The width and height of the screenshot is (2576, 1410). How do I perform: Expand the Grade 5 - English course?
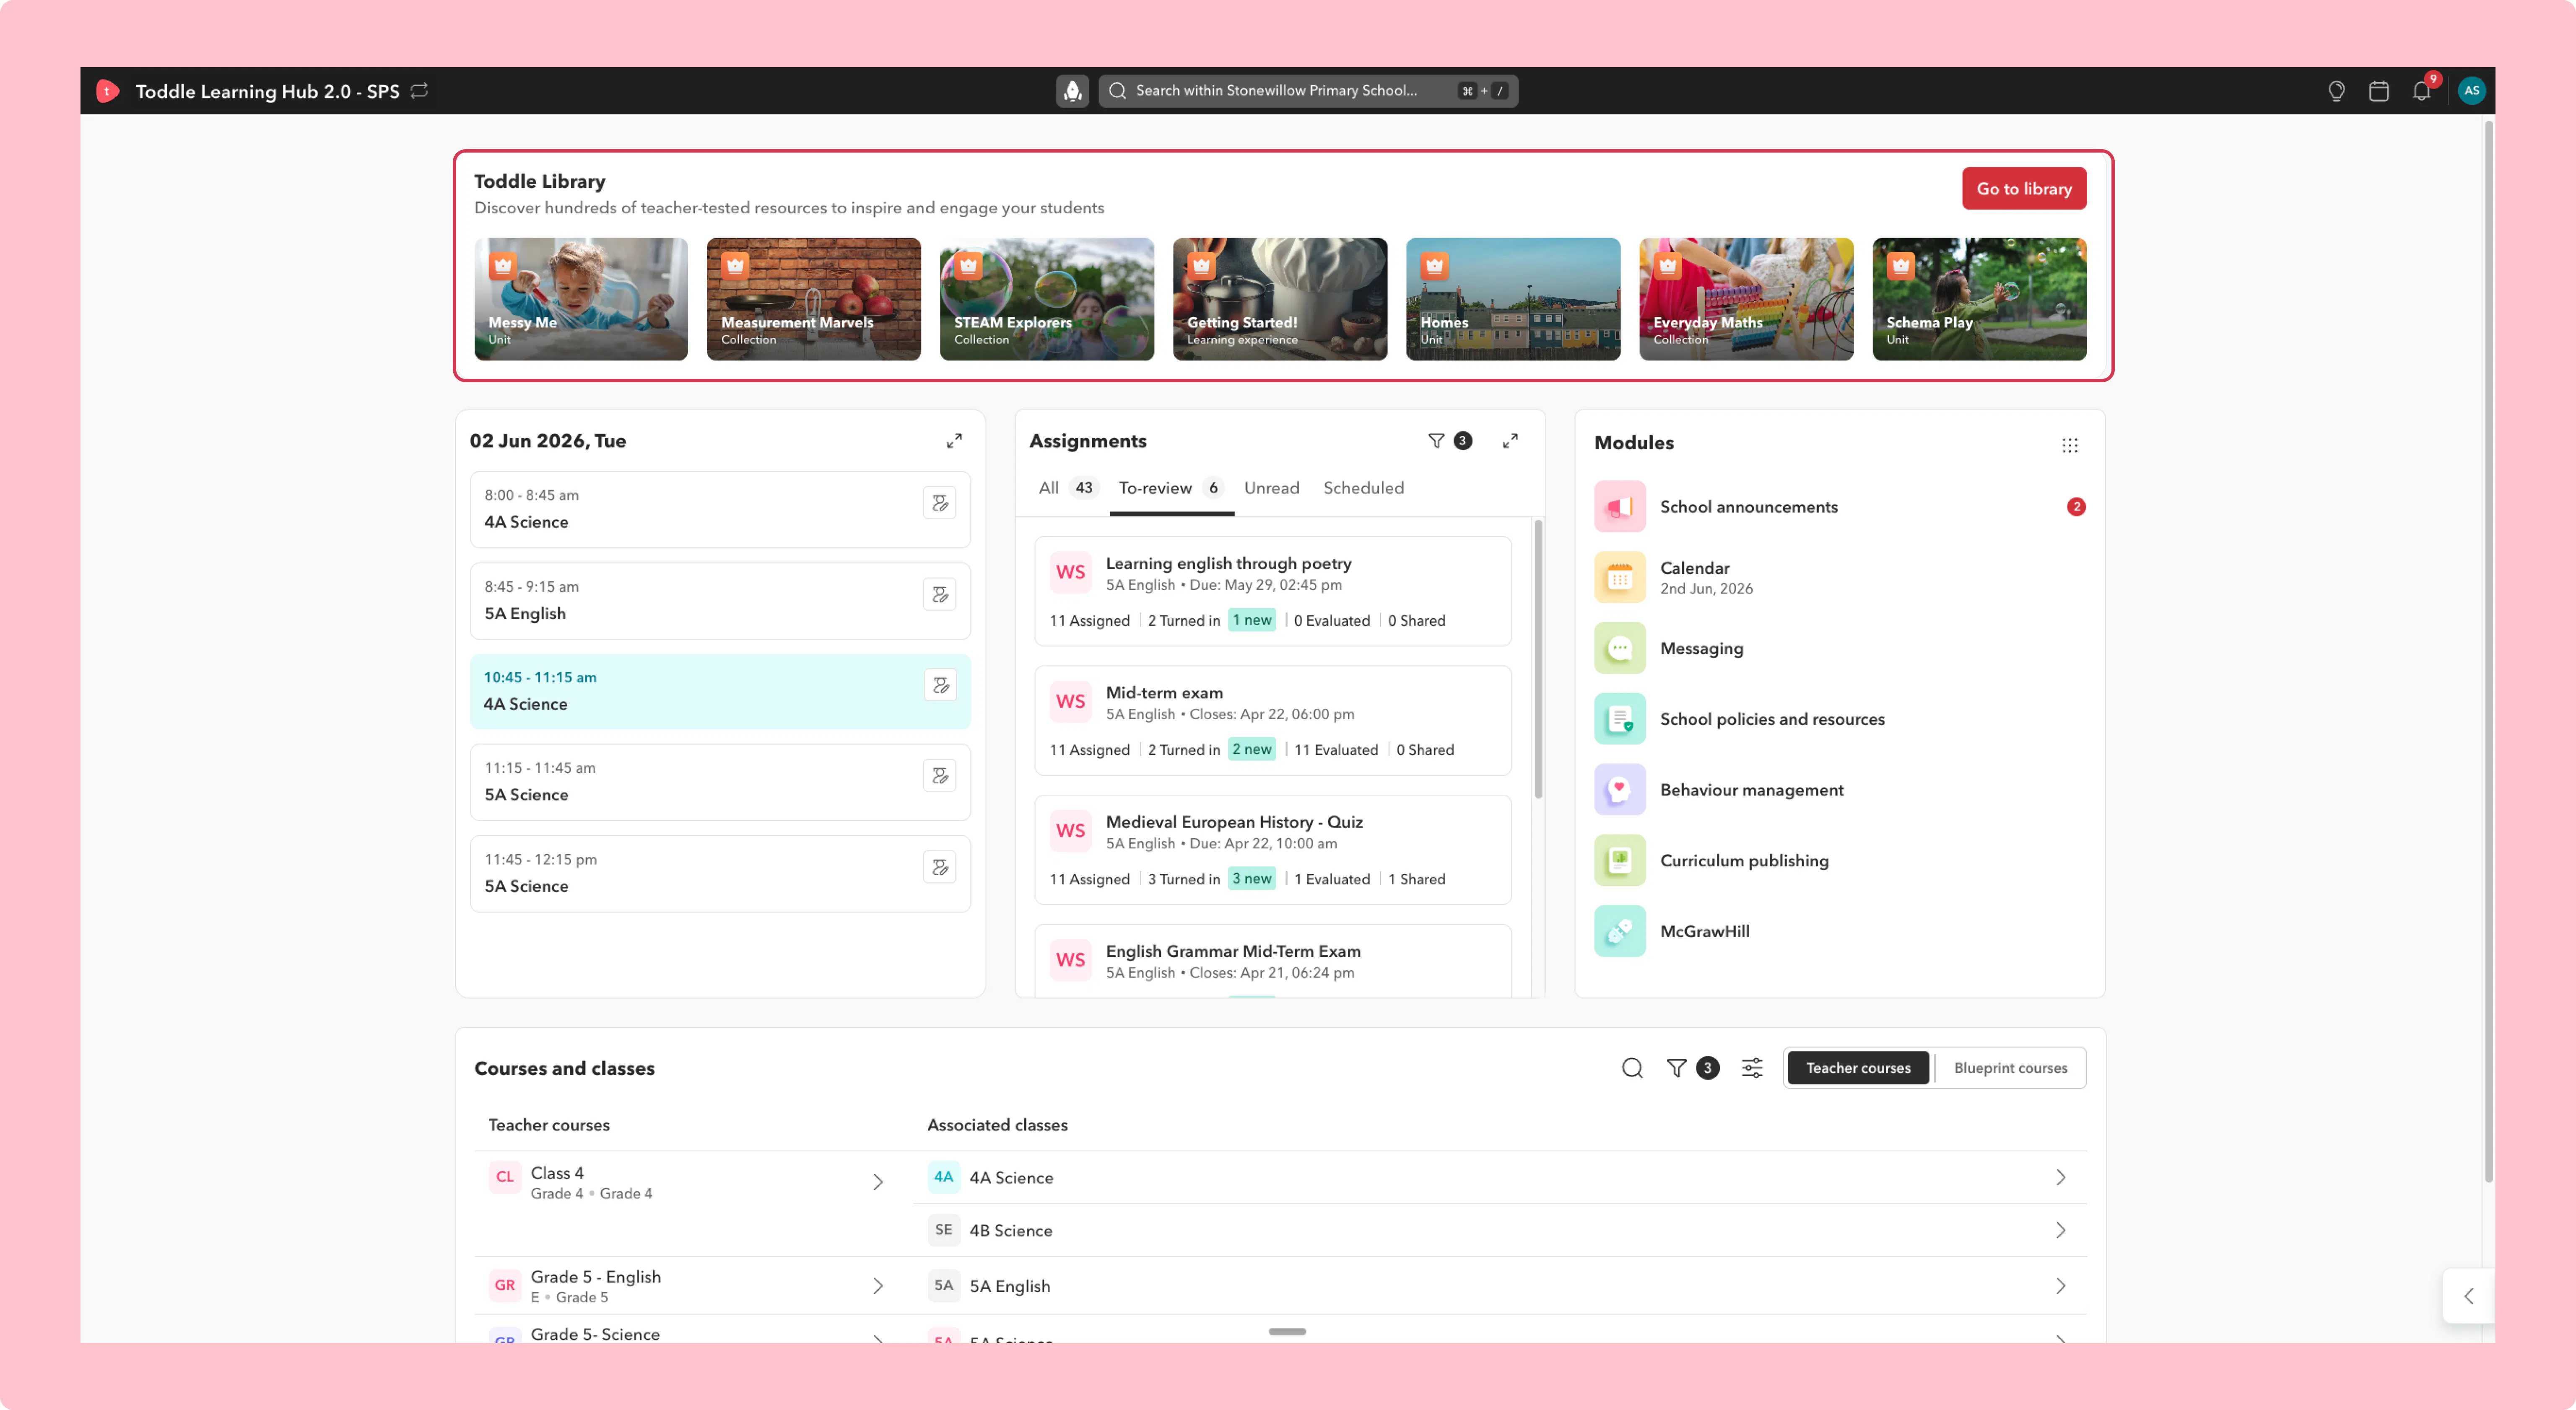pyautogui.click(x=877, y=1286)
